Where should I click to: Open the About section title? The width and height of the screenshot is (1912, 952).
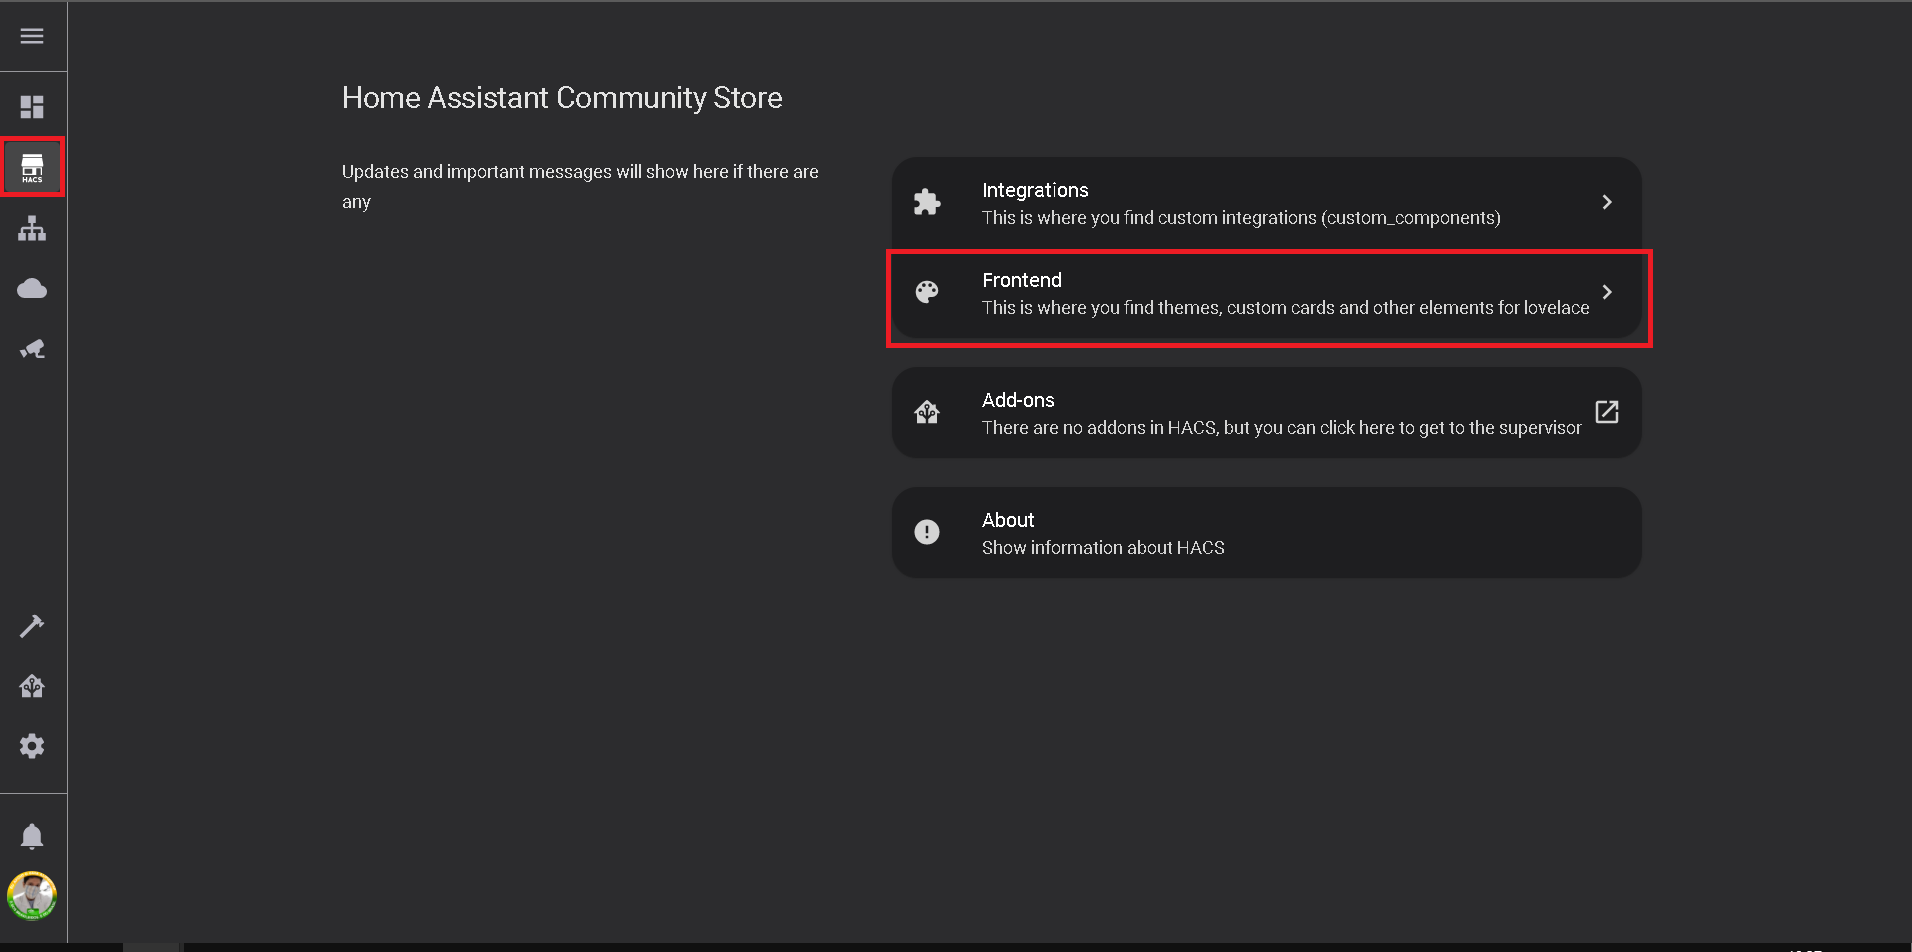[x=1008, y=520]
